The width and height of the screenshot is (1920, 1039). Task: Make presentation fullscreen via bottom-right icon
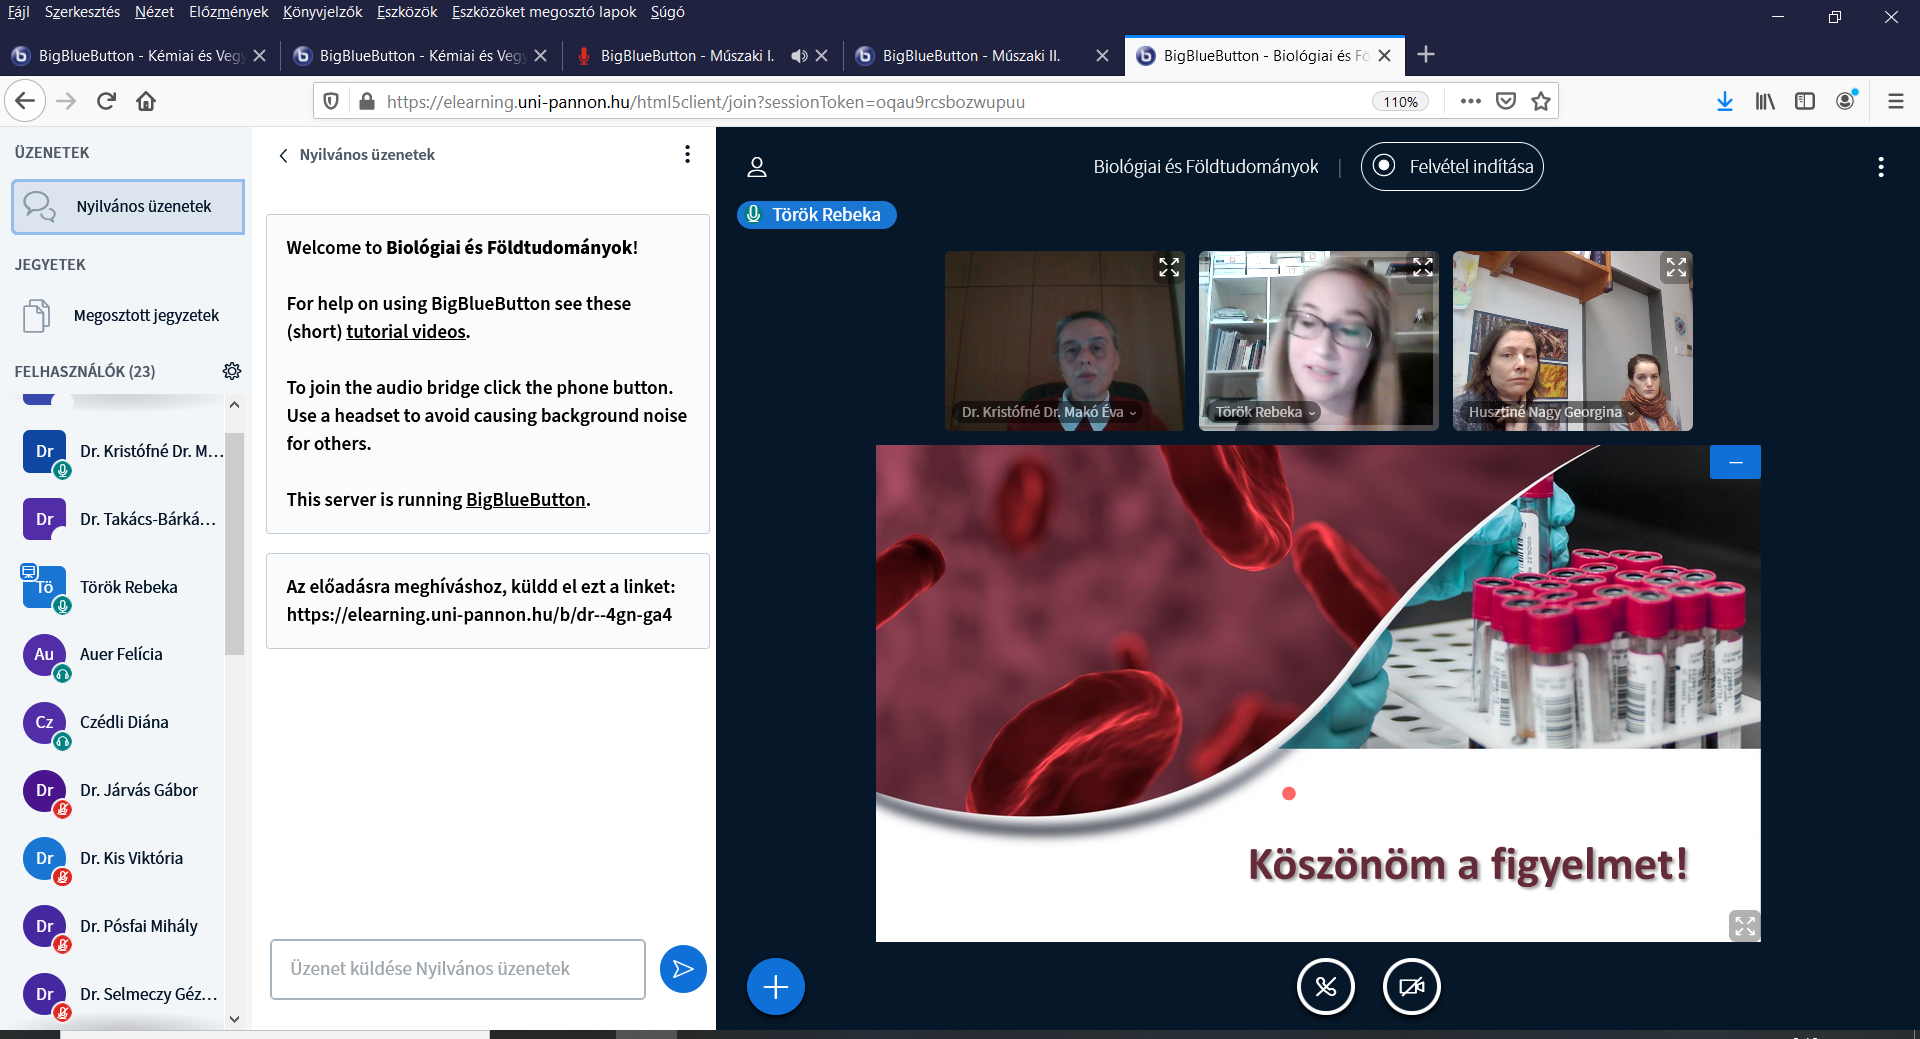[x=1744, y=926]
